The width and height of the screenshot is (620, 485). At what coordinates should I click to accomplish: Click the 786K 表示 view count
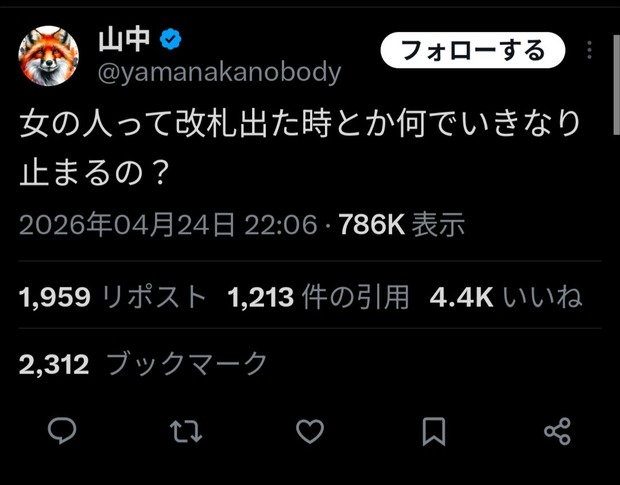[402, 225]
